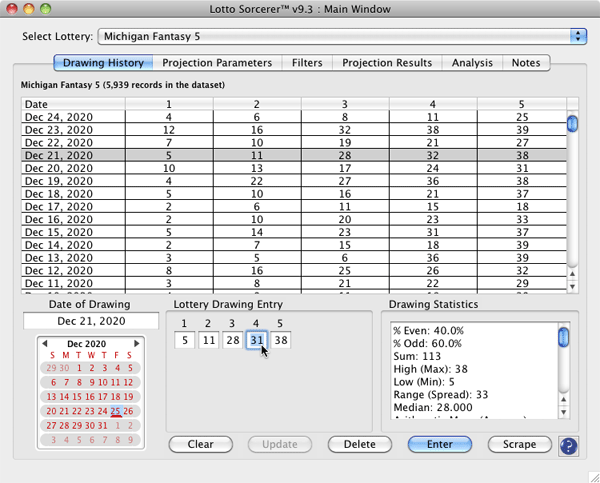Click entry field 4 containing 31

(257, 340)
